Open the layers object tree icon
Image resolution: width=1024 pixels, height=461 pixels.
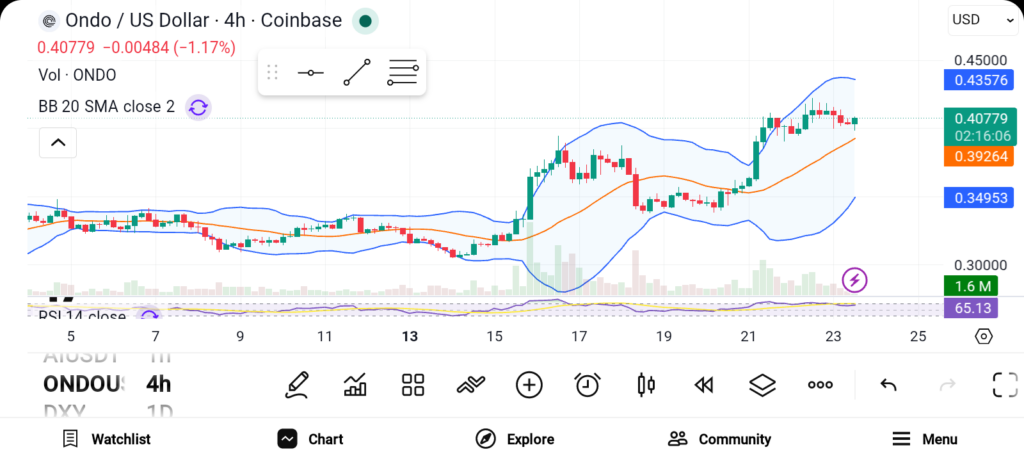[761, 385]
